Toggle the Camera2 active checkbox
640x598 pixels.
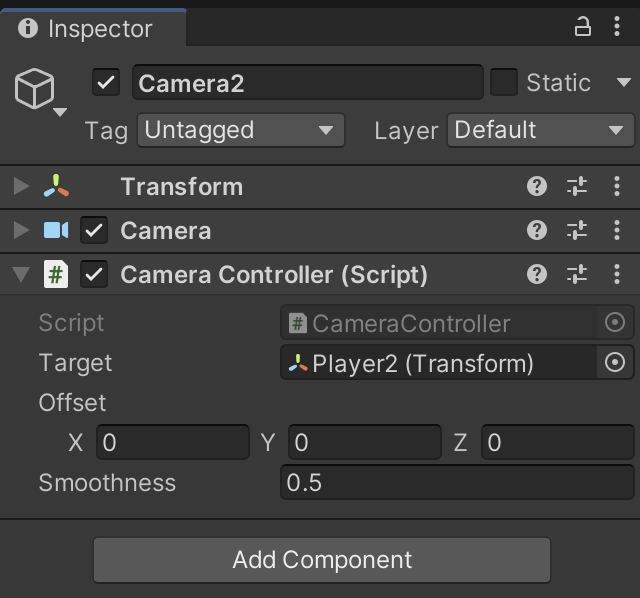106,82
